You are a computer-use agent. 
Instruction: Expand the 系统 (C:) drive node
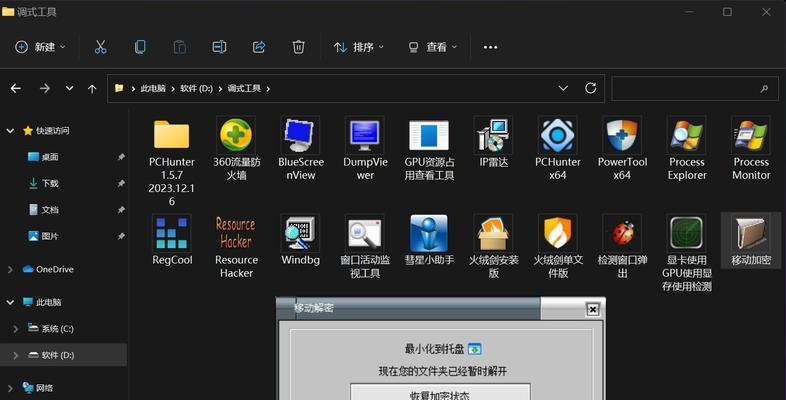16,329
